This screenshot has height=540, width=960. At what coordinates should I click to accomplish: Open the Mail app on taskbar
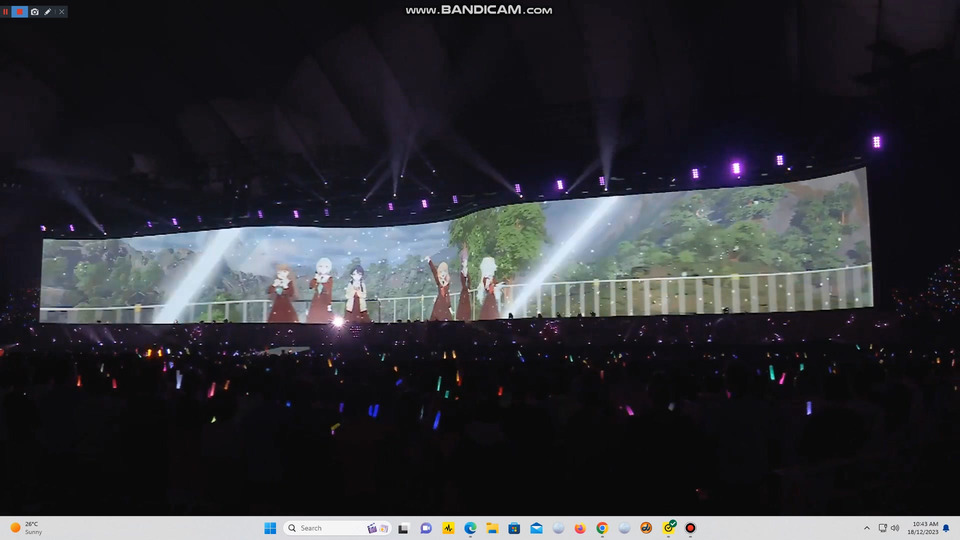(x=536, y=528)
